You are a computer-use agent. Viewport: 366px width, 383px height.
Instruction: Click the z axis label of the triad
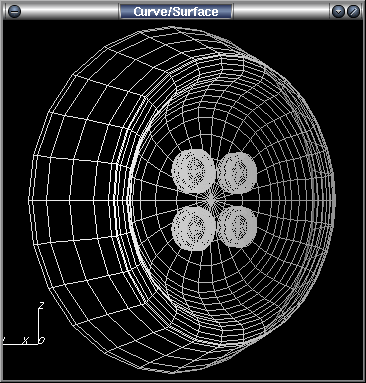click(42, 305)
